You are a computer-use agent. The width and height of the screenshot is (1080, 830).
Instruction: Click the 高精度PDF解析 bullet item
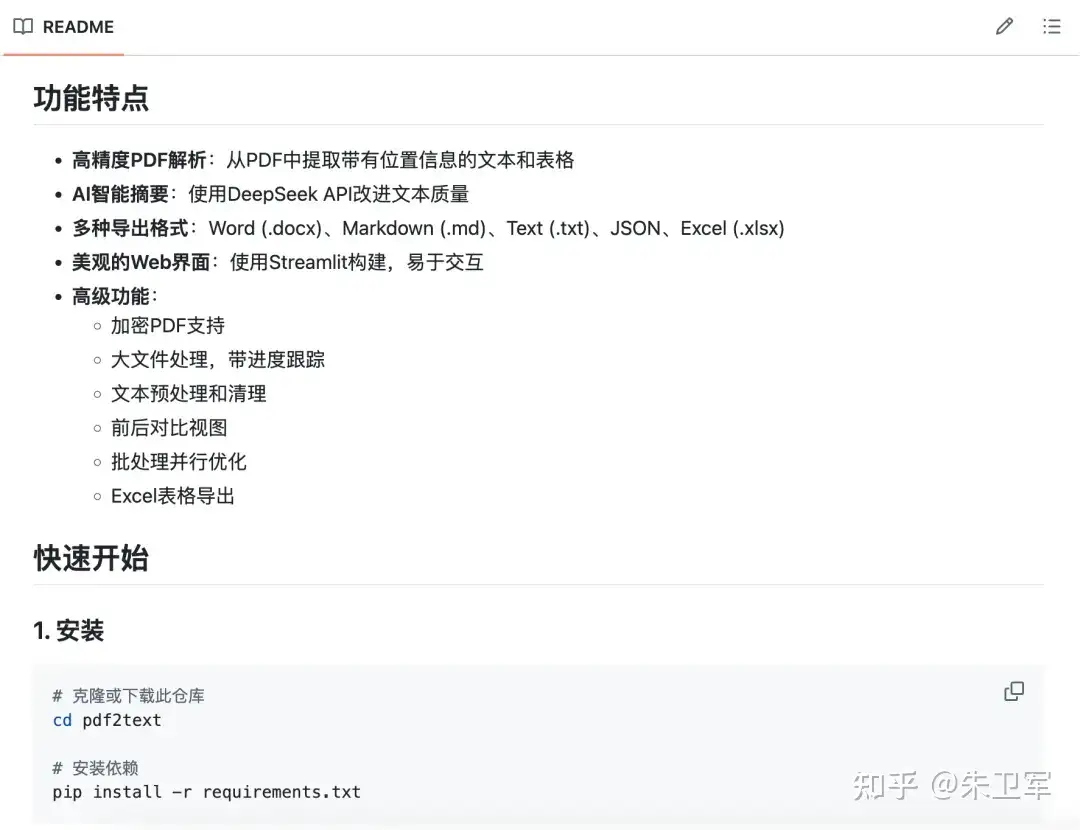[323, 160]
